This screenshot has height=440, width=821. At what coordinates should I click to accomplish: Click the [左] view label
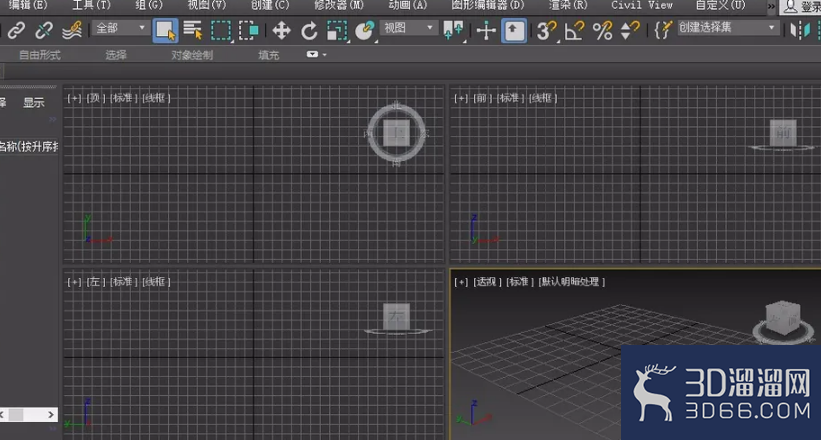tap(94, 281)
